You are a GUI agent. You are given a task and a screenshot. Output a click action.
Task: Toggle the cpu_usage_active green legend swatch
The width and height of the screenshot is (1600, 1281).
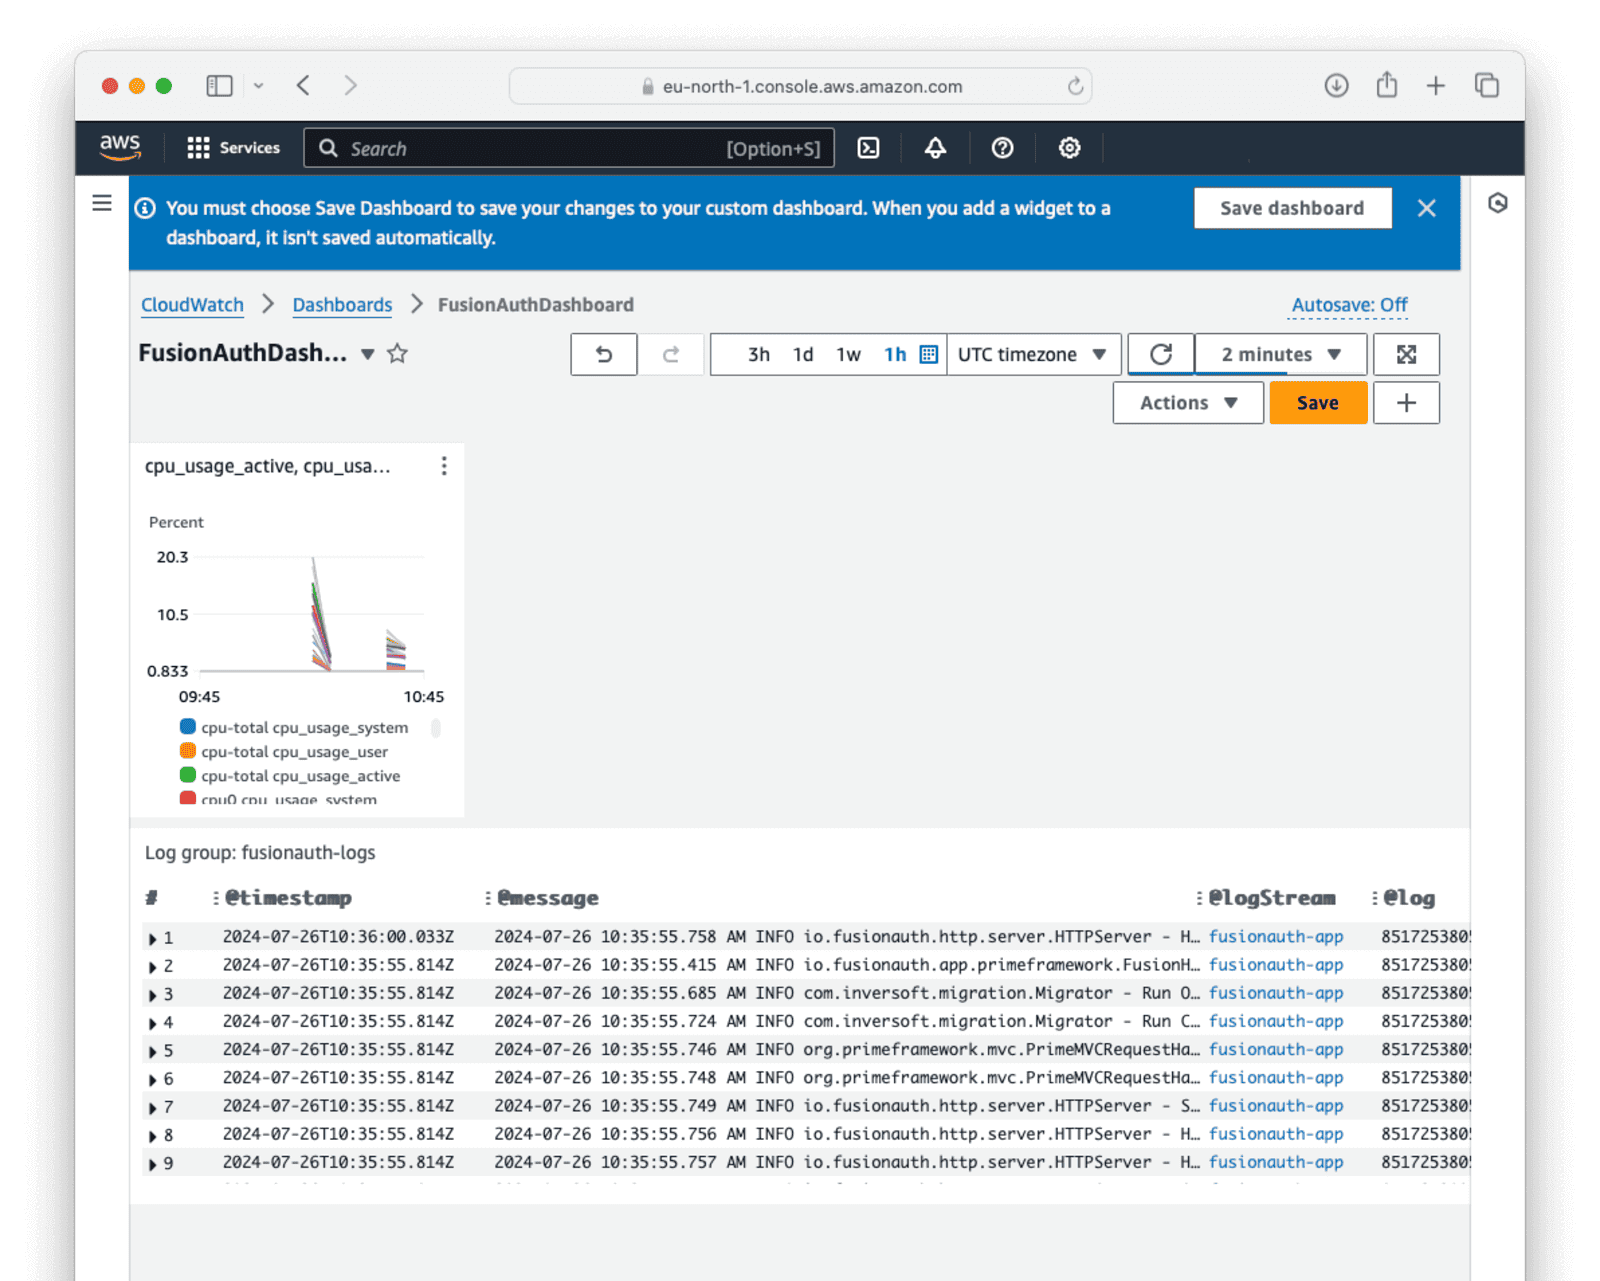[x=187, y=775]
